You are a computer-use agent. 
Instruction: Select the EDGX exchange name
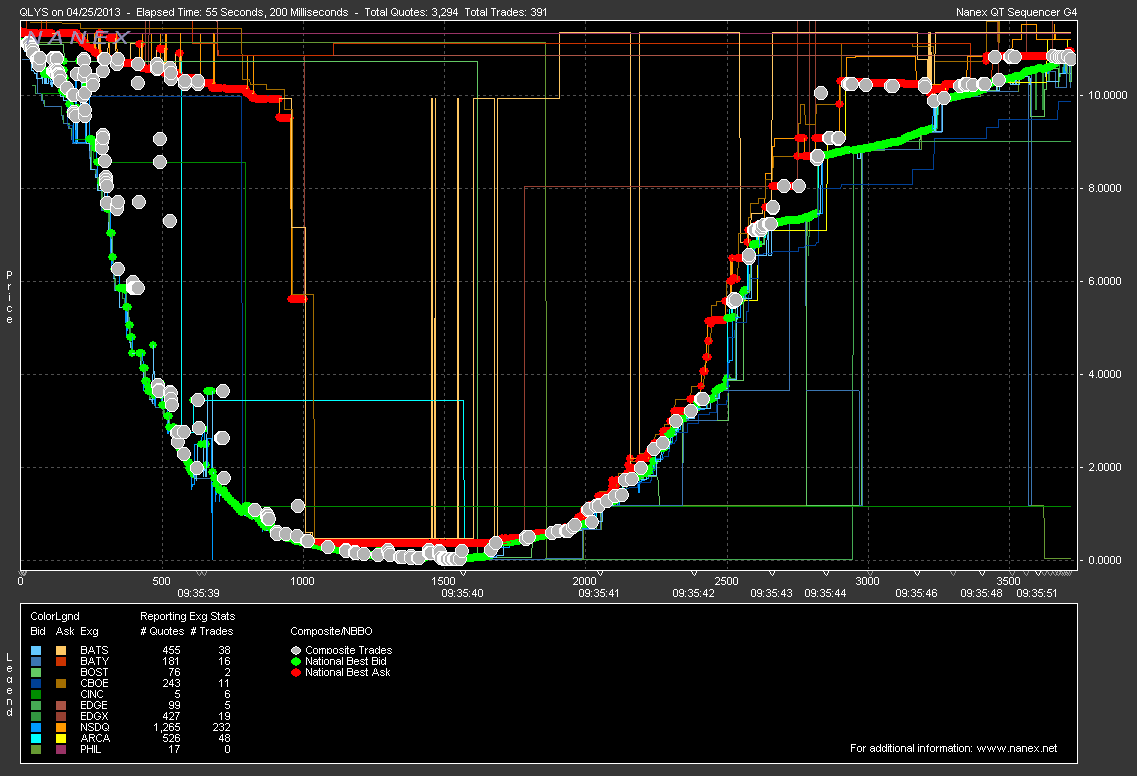94,716
